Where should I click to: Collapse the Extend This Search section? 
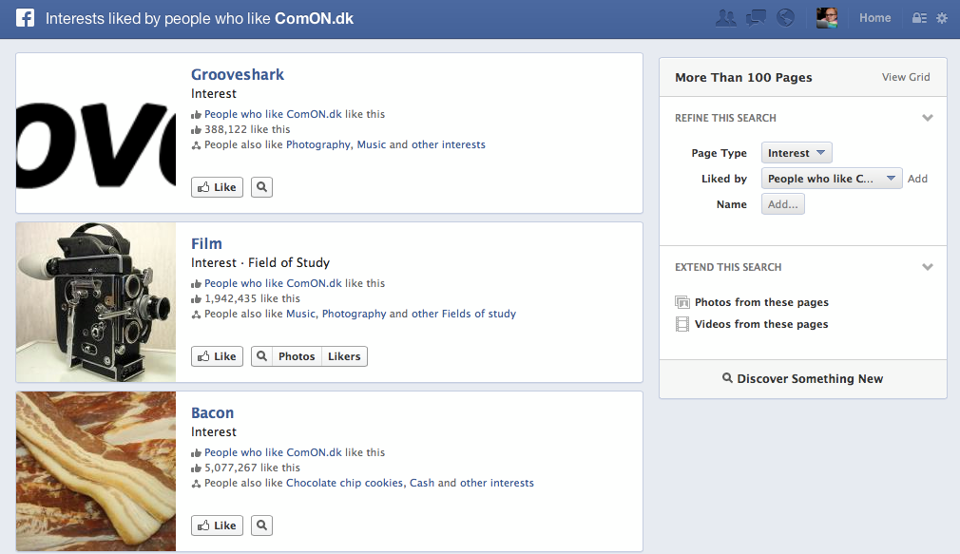tap(927, 267)
